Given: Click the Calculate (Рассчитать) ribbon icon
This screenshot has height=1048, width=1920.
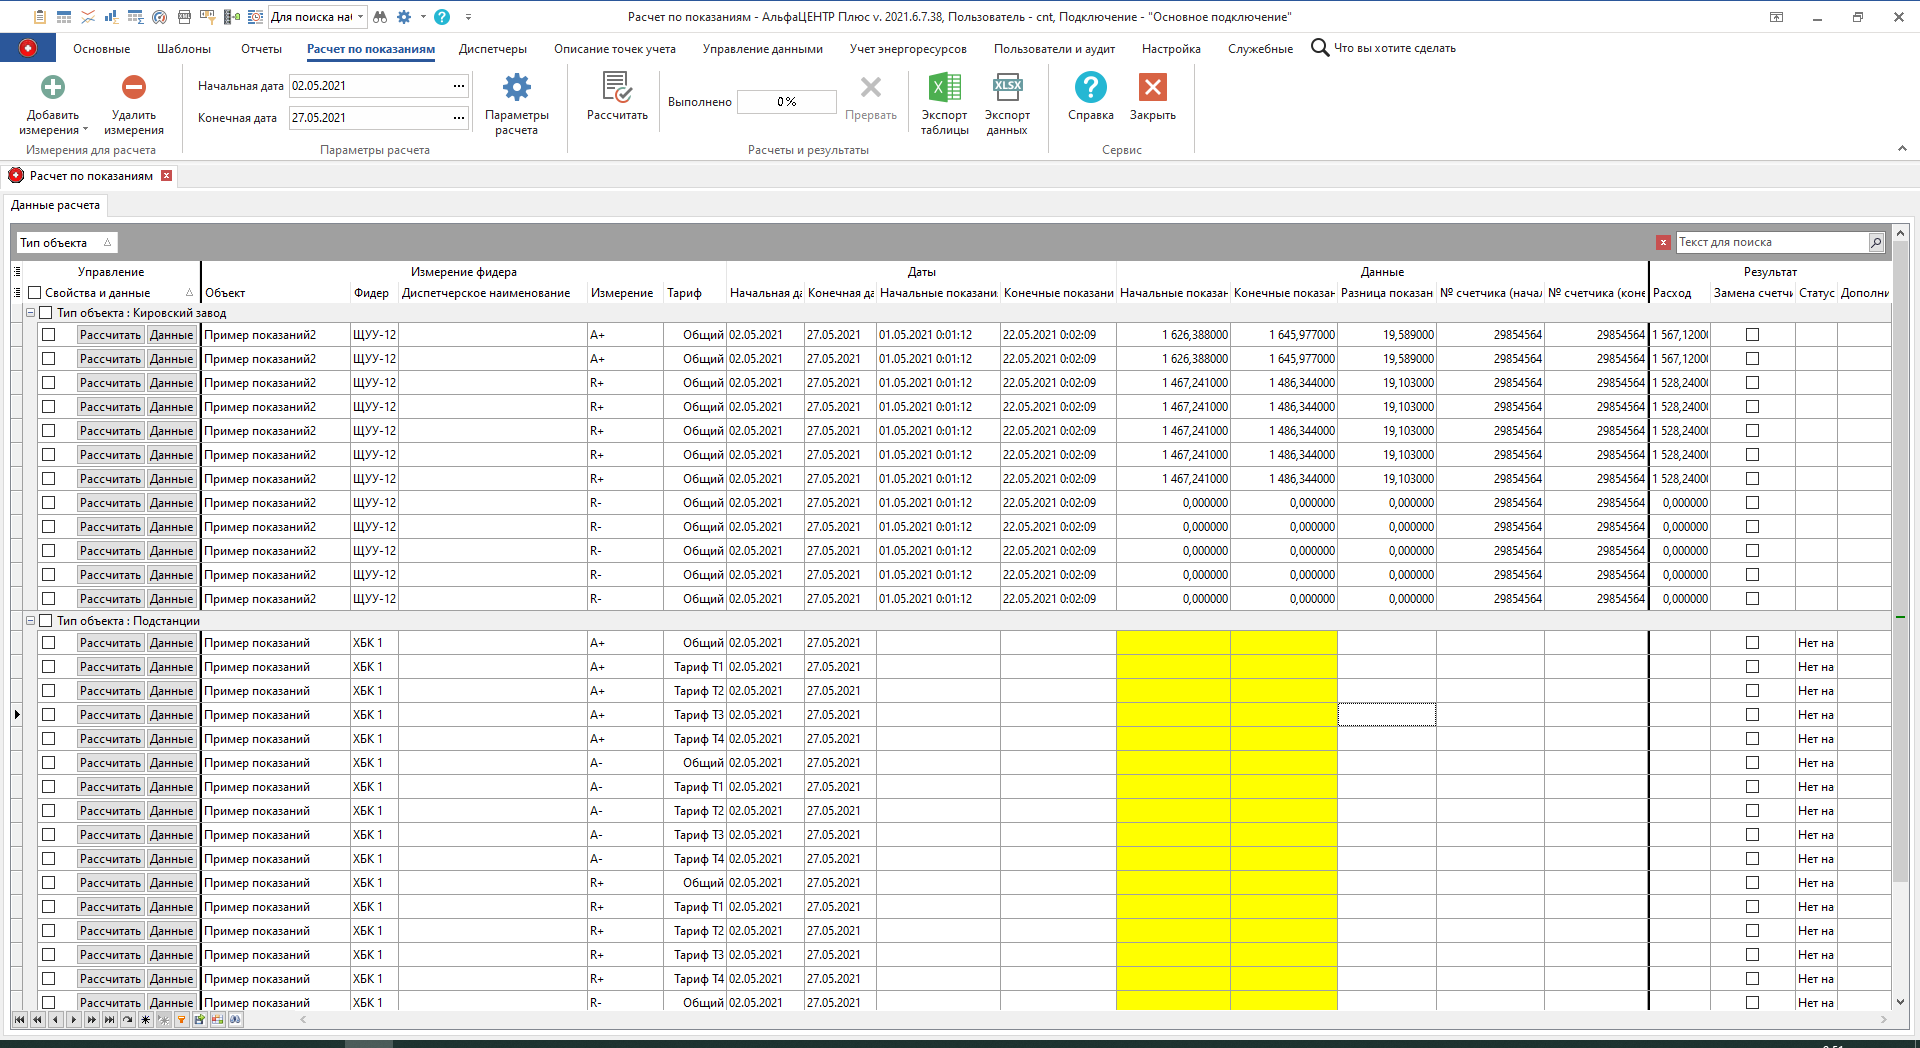Looking at the screenshot, I should tap(617, 88).
